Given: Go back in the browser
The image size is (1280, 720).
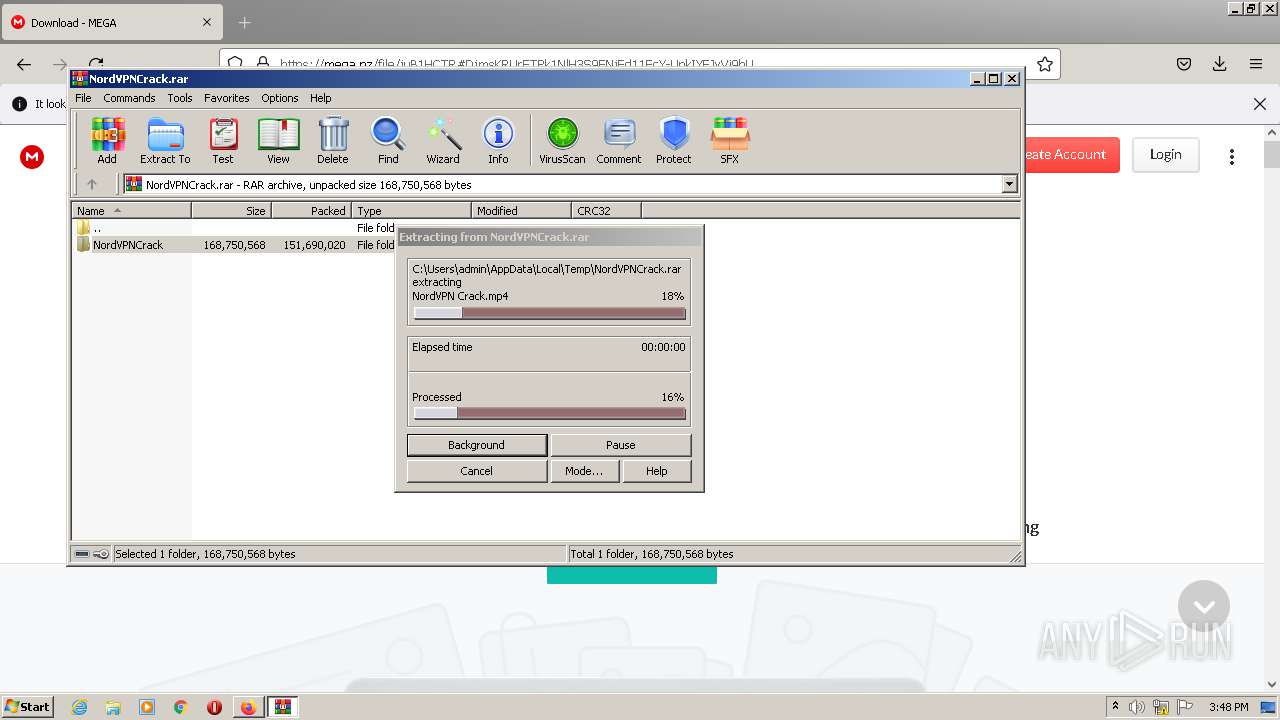Looking at the screenshot, I should click(x=24, y=64).
